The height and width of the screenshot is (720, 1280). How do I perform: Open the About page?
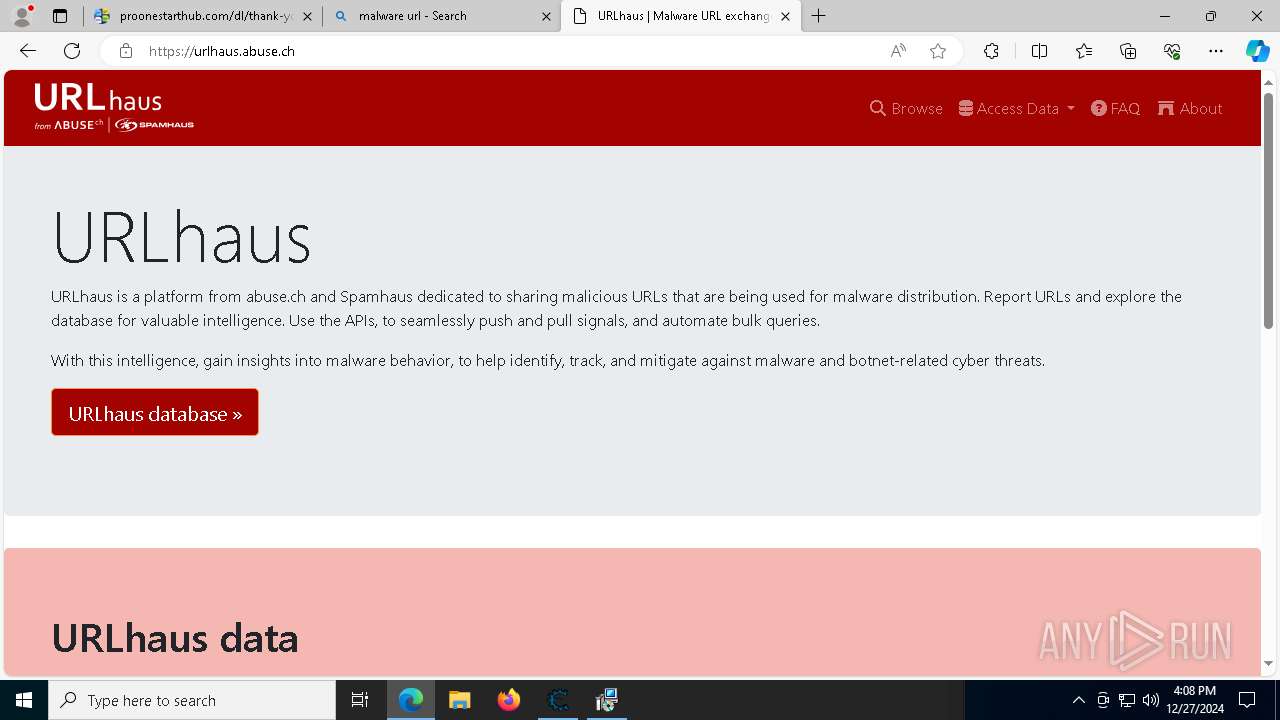(1190, 108)
